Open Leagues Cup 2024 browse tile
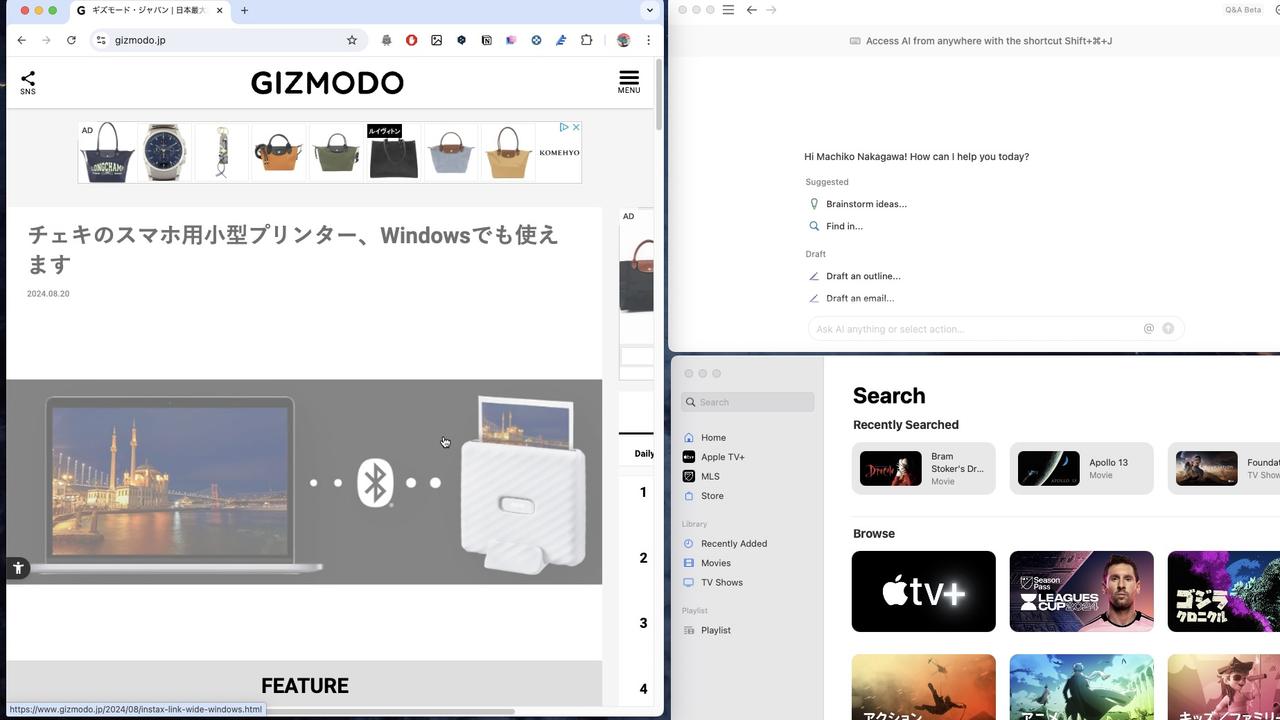The height and width of the screenshot is (720, 1280). pyautogui.click(x=1081, y=591)
